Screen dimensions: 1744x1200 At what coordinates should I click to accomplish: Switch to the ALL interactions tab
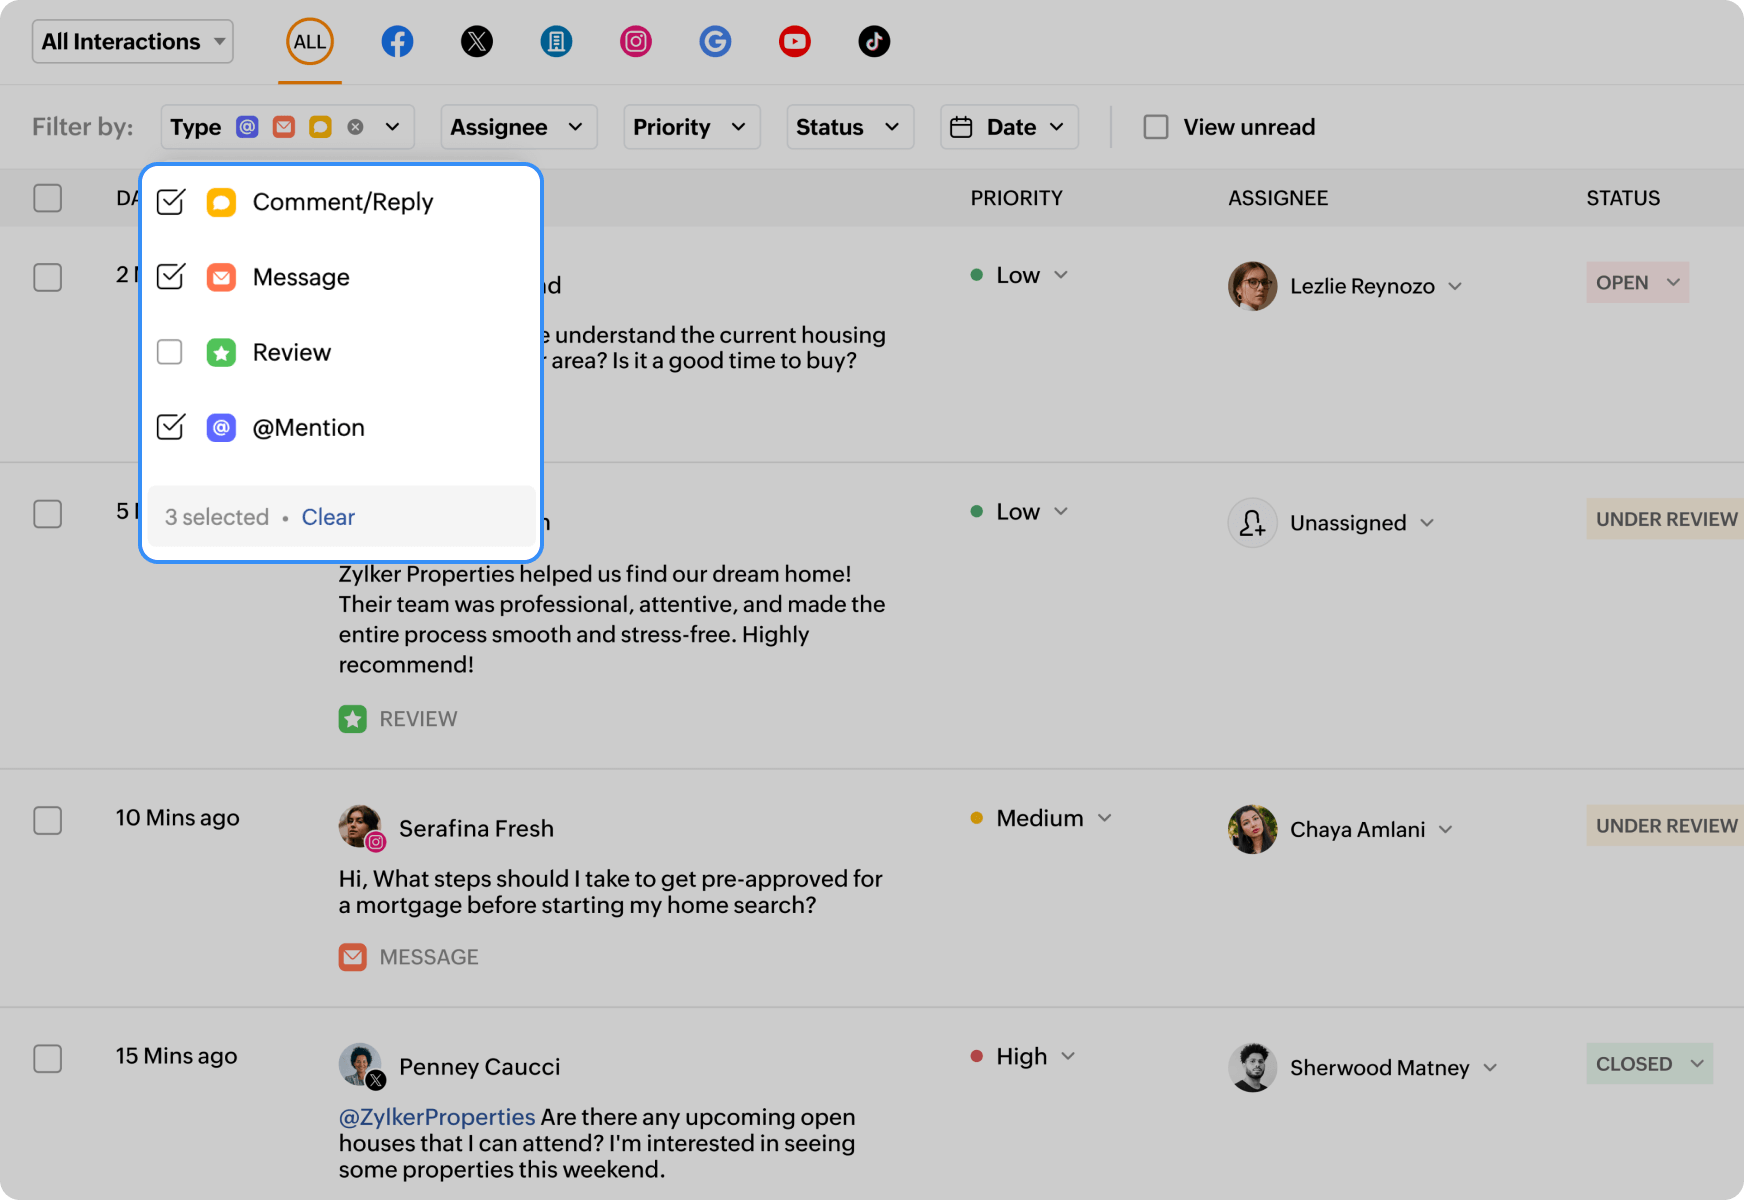(x=310, y=41)
